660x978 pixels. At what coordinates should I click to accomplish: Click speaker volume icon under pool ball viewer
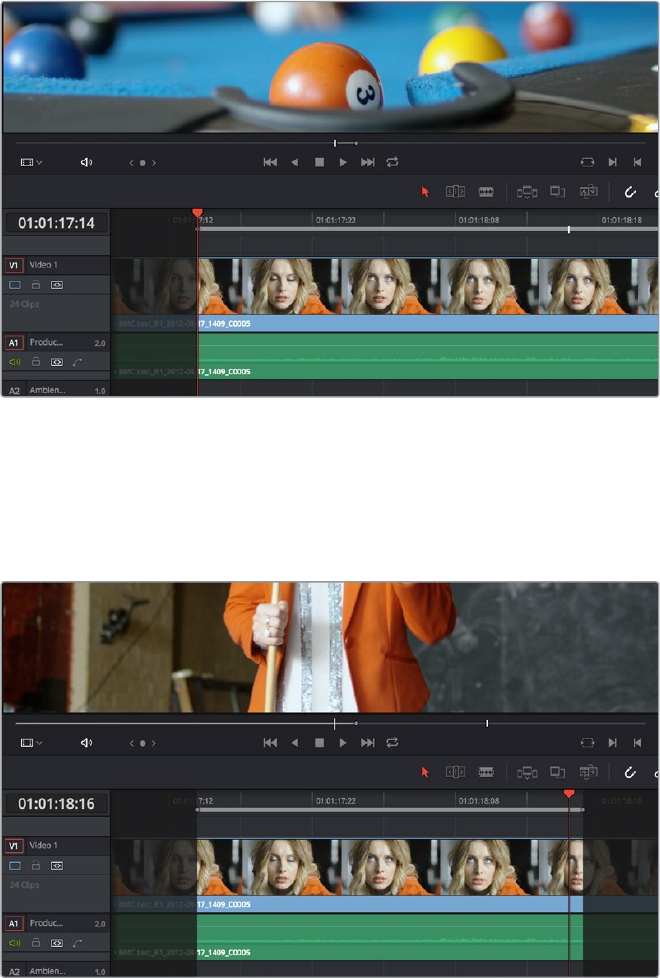click(87, 162)
